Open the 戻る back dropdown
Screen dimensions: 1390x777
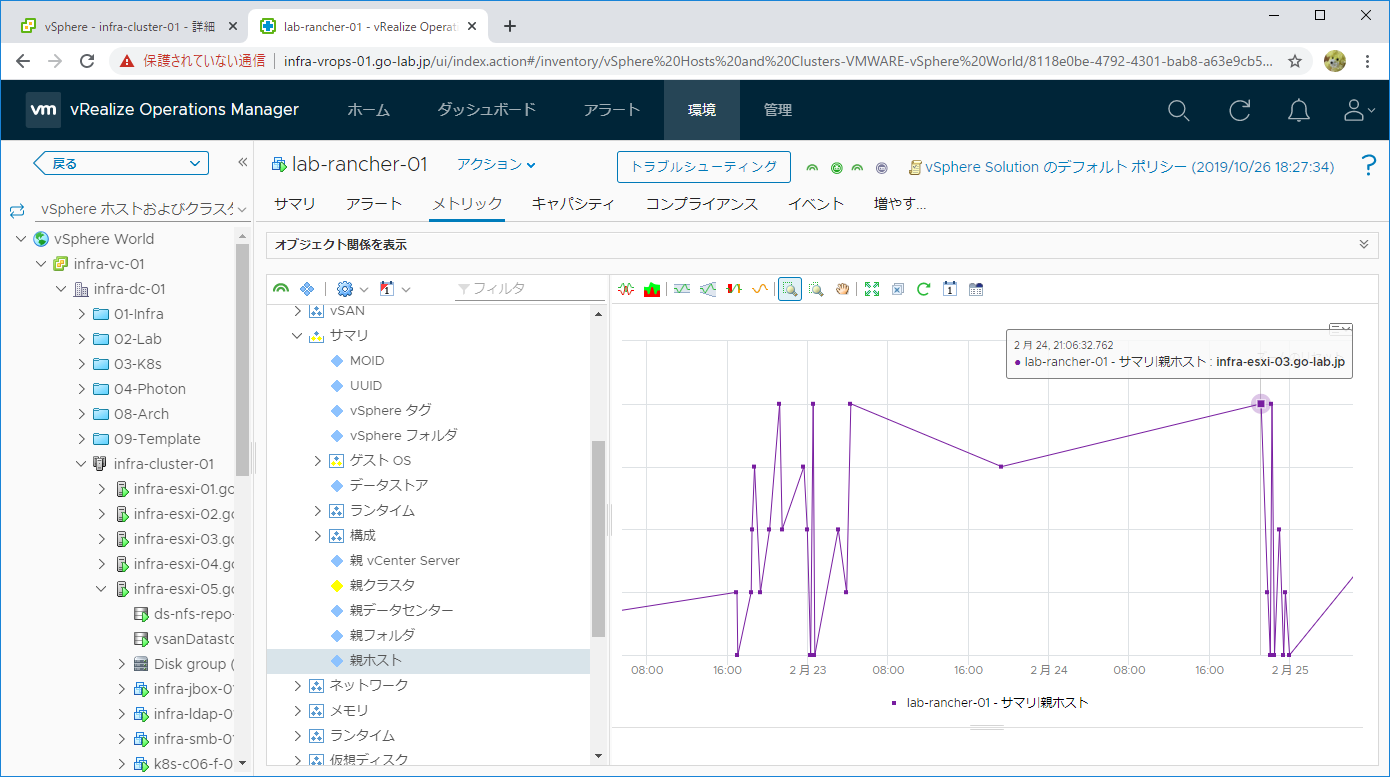(121, 163)
